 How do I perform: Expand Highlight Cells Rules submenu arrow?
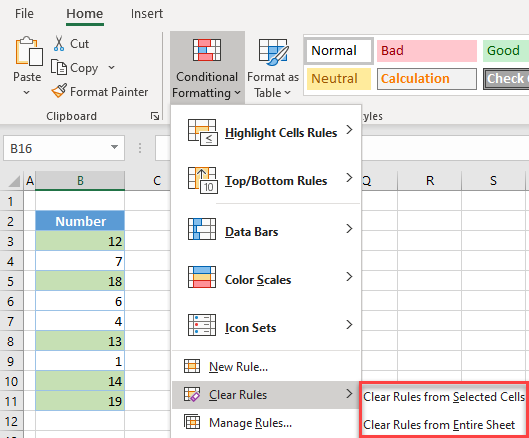coord(350,130)
